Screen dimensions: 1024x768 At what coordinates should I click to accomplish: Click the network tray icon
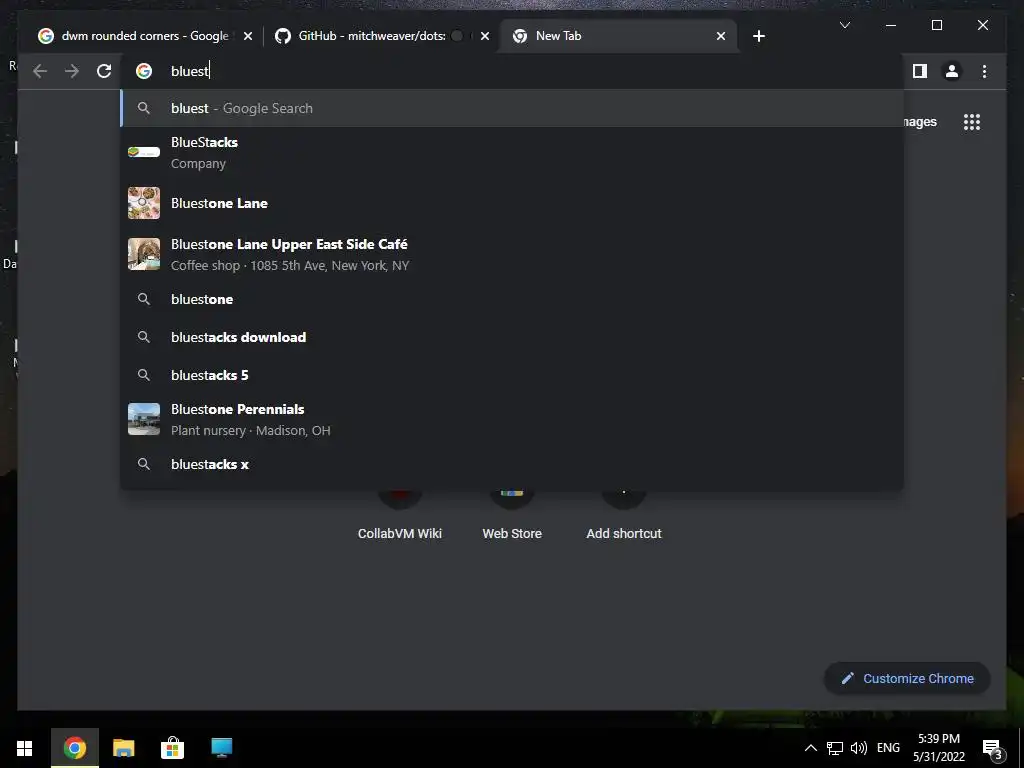pyautogui.click(x=835, y=748)
